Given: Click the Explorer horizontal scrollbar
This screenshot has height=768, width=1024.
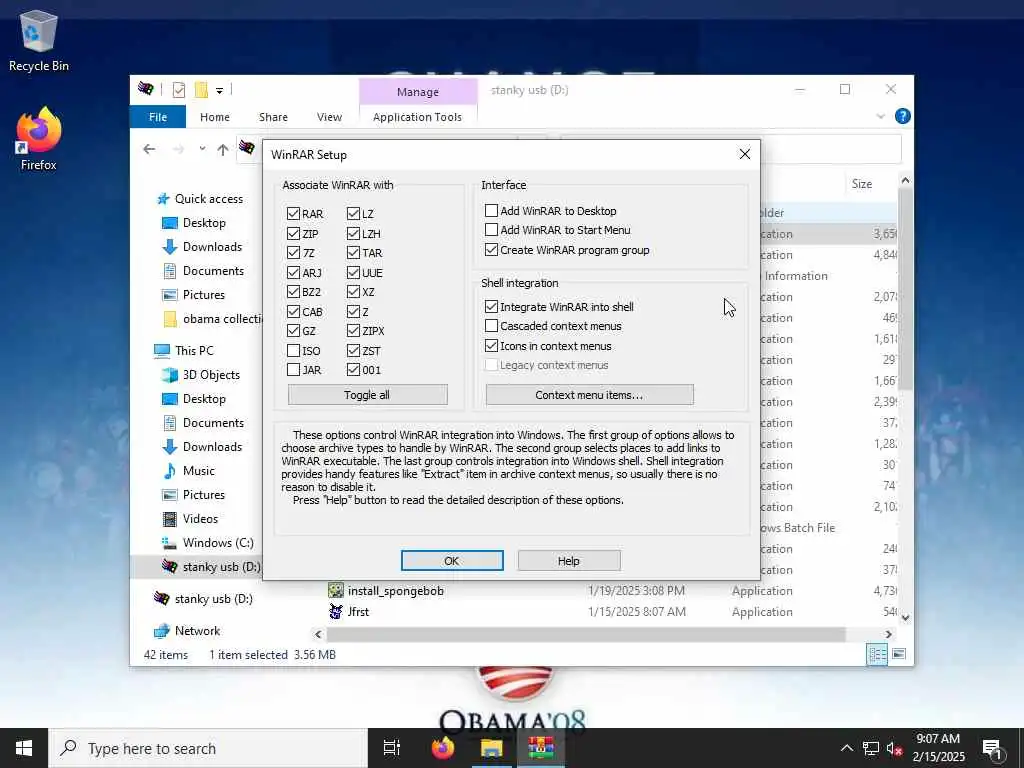Looking at the screenshot, I should click(586, 634).
